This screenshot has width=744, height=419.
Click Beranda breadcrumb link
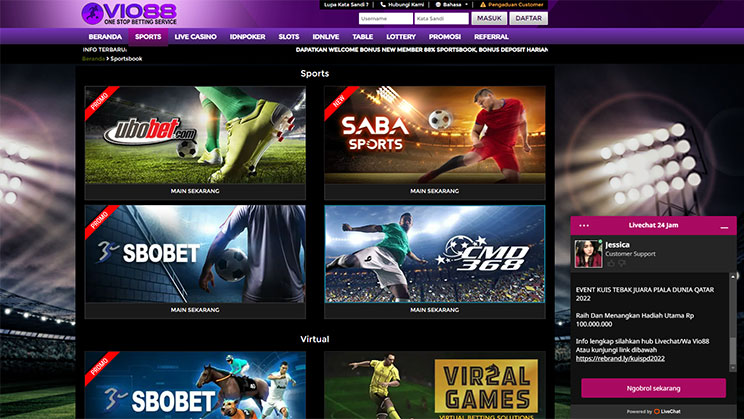click(x=93, y=59)
